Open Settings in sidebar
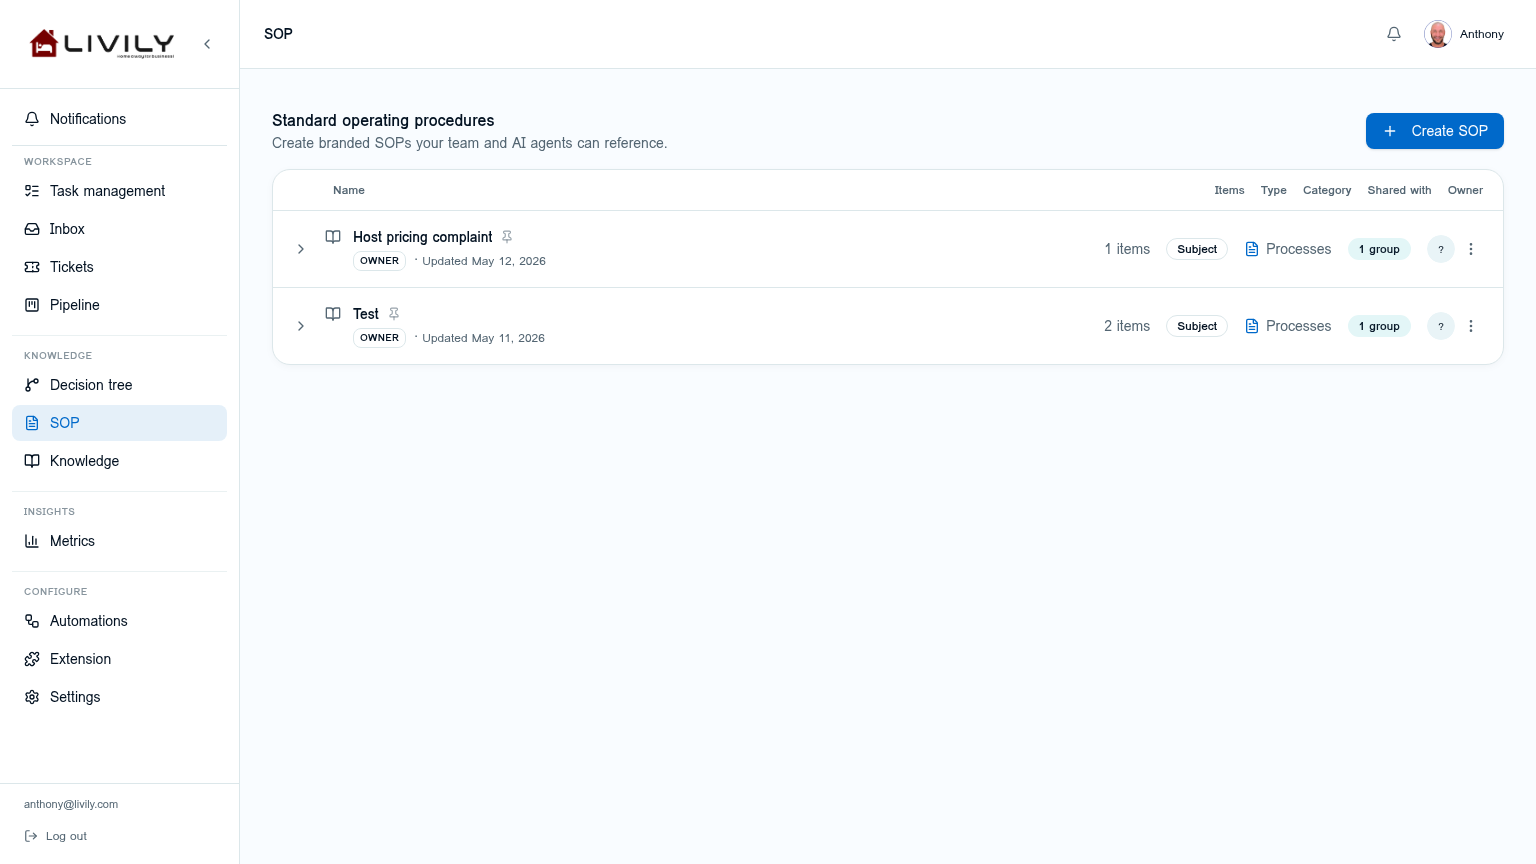 pos(119,697)
